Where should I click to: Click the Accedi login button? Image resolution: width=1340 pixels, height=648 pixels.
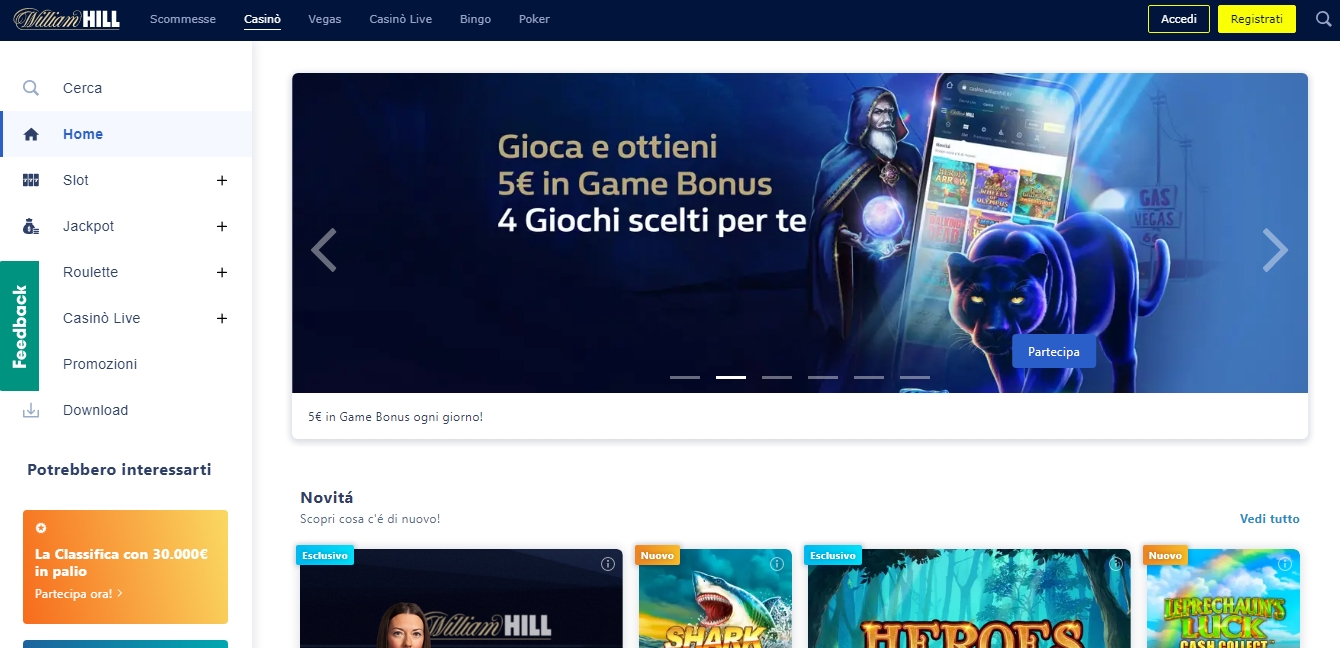(x=1179, y=19)
